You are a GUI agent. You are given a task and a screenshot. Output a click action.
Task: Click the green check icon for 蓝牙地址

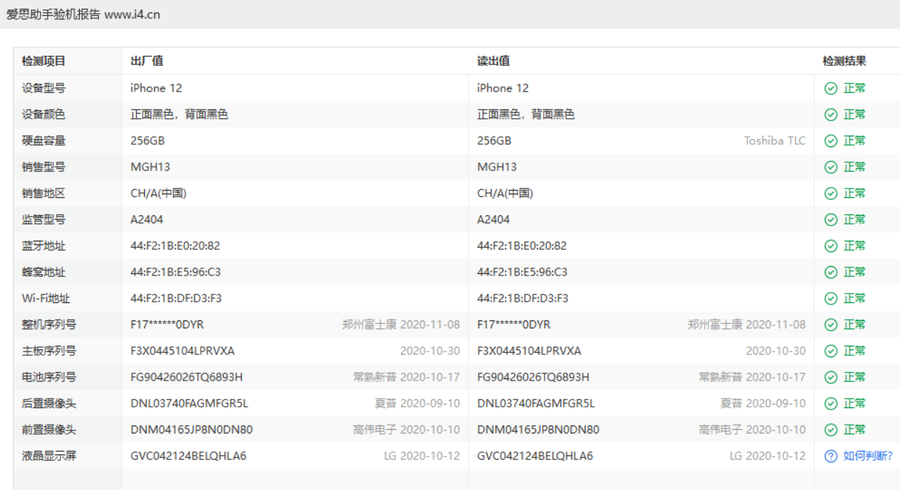click(831, 246)
